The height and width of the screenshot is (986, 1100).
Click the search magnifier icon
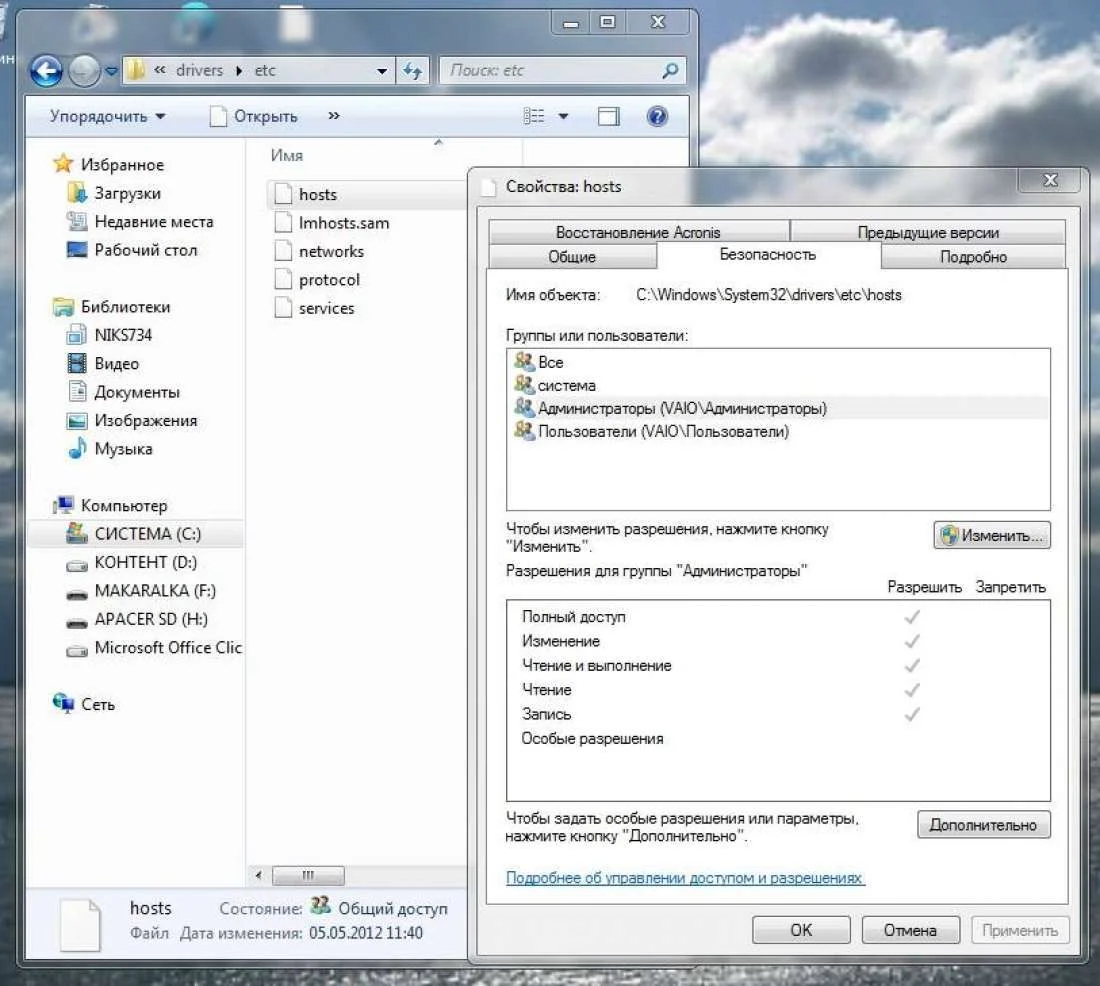[670, 71]
